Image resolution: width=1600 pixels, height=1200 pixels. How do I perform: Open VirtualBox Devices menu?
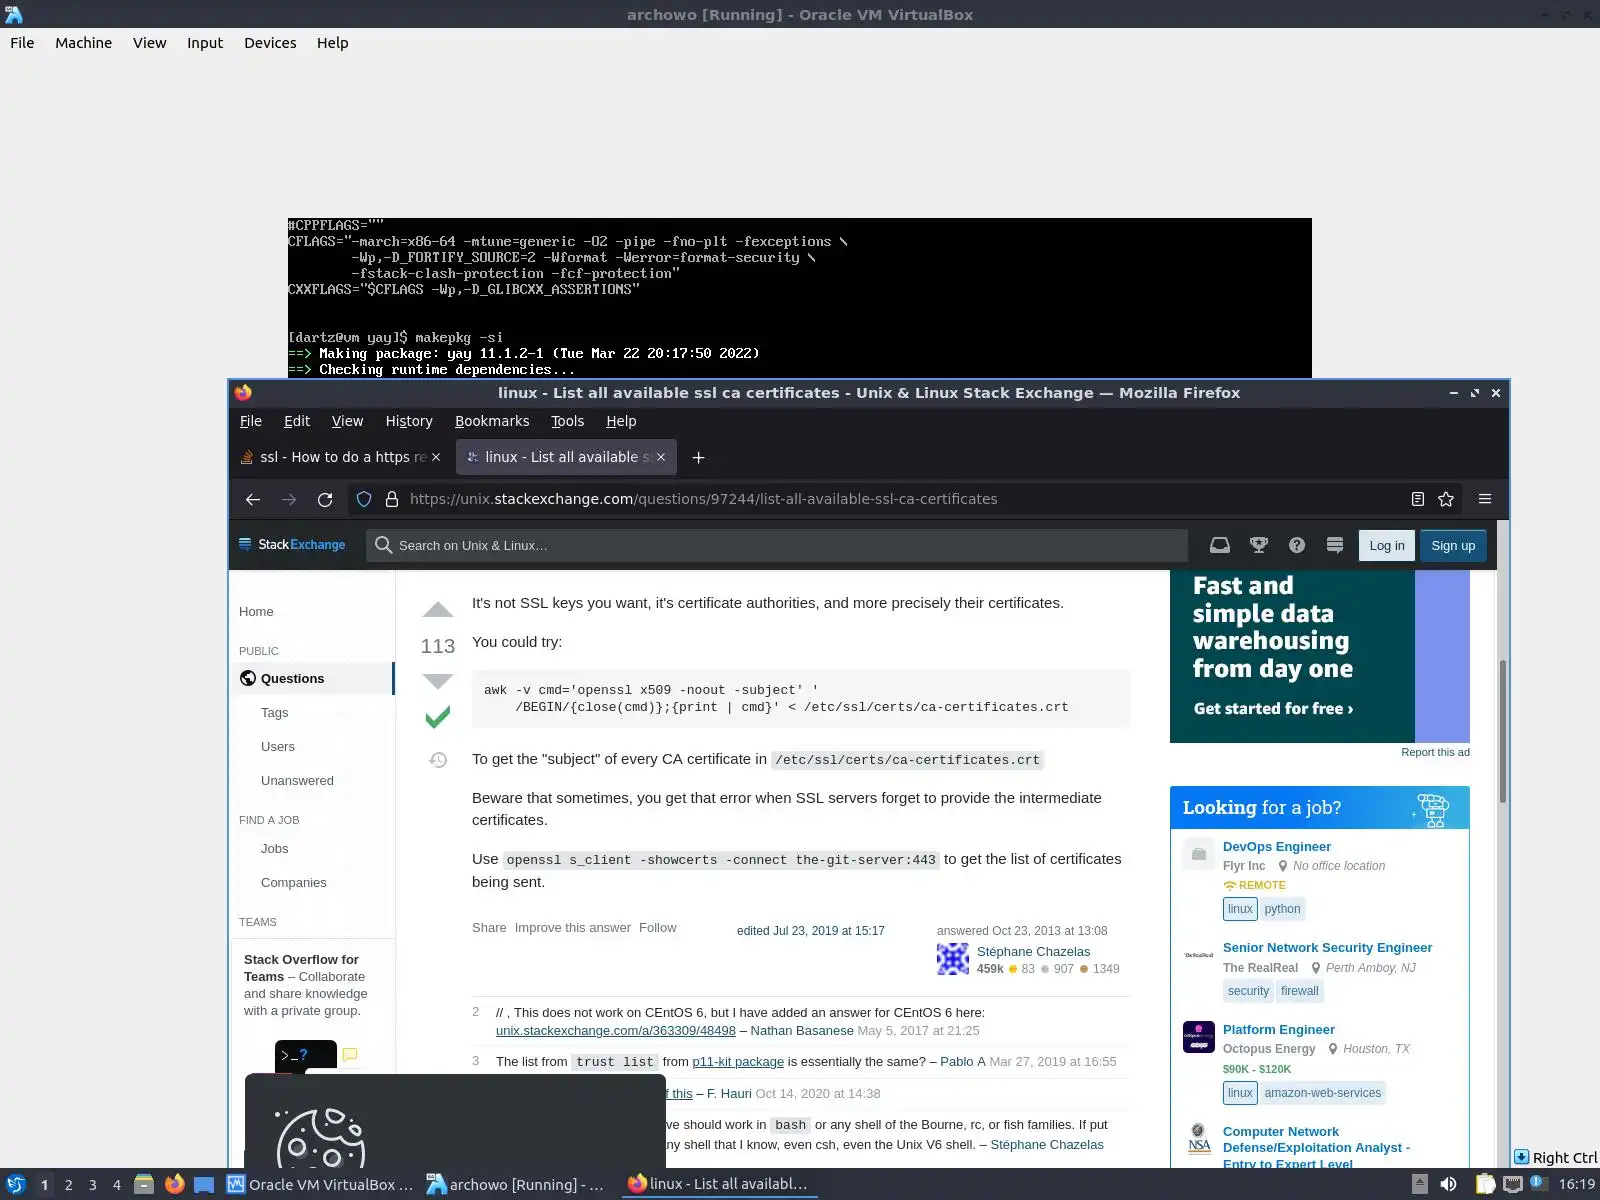pos(270,43)
